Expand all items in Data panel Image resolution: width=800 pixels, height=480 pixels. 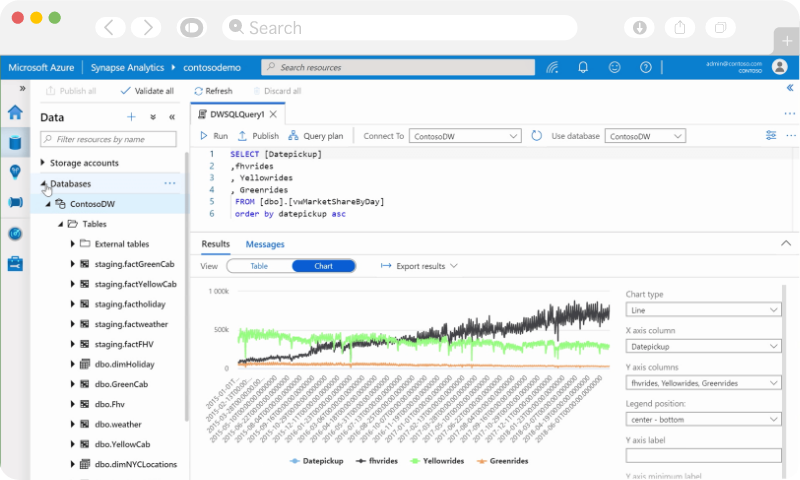[x=153, y=117]
